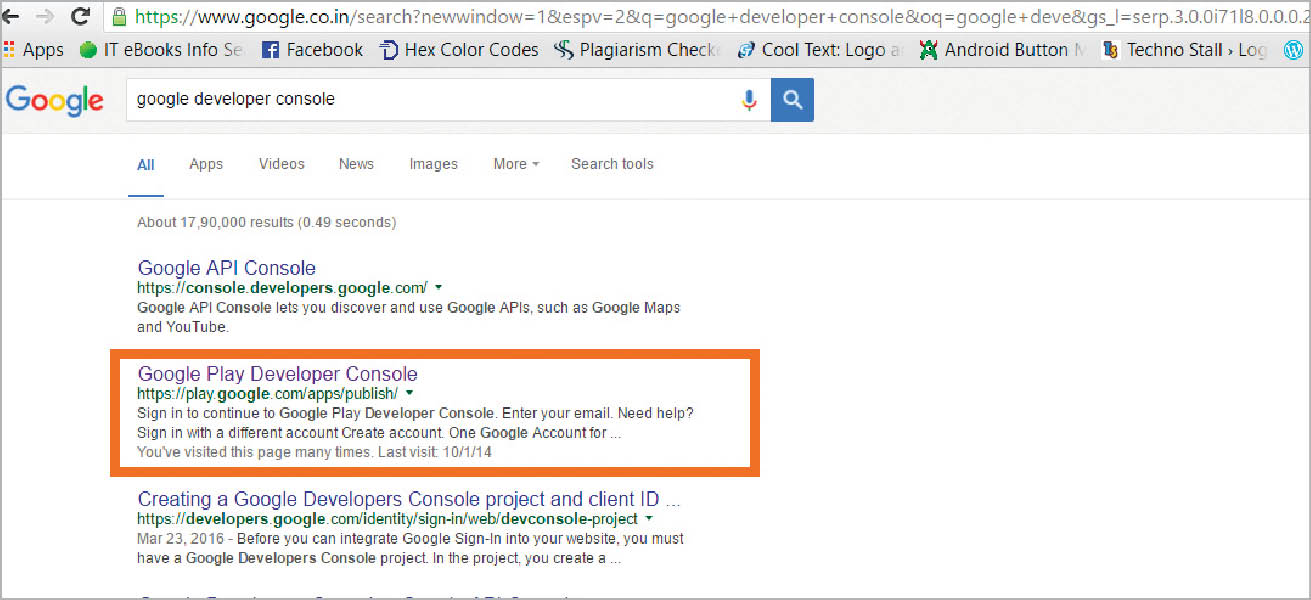
Task: Click the green secure padlock icon
Action: point(120,17)
